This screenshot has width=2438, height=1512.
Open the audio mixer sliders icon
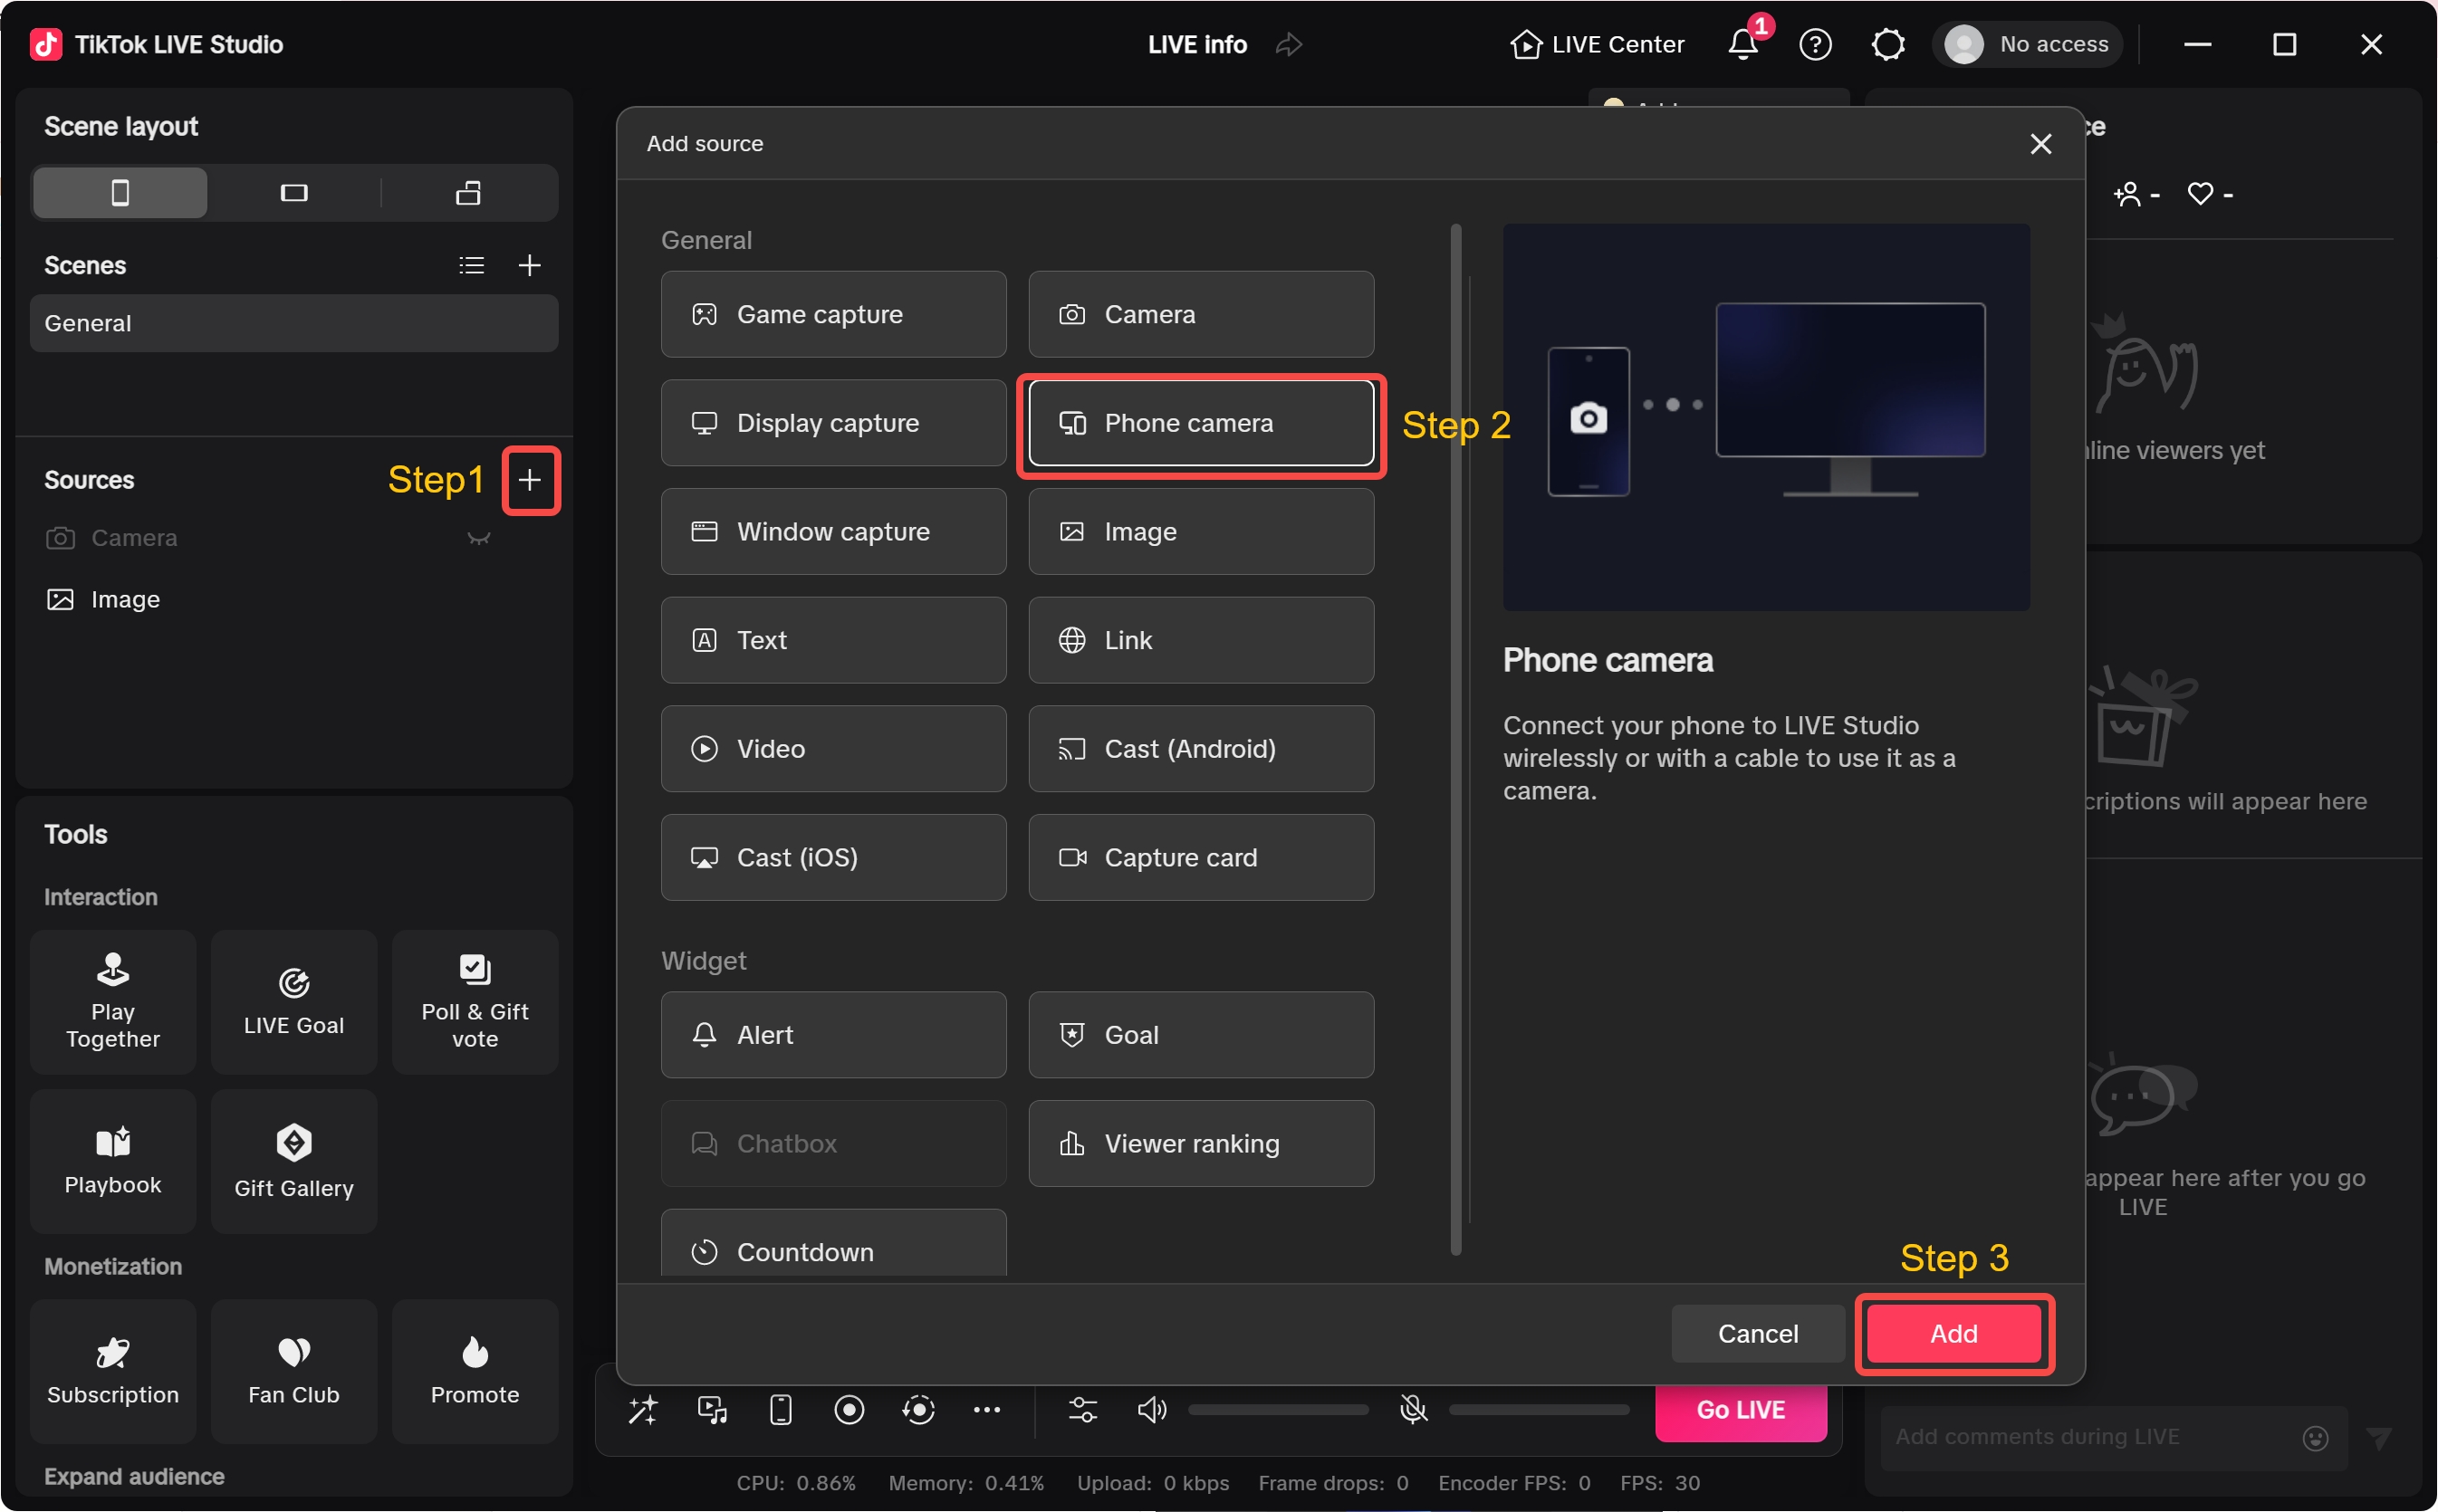click(x=1083, y=1410)
